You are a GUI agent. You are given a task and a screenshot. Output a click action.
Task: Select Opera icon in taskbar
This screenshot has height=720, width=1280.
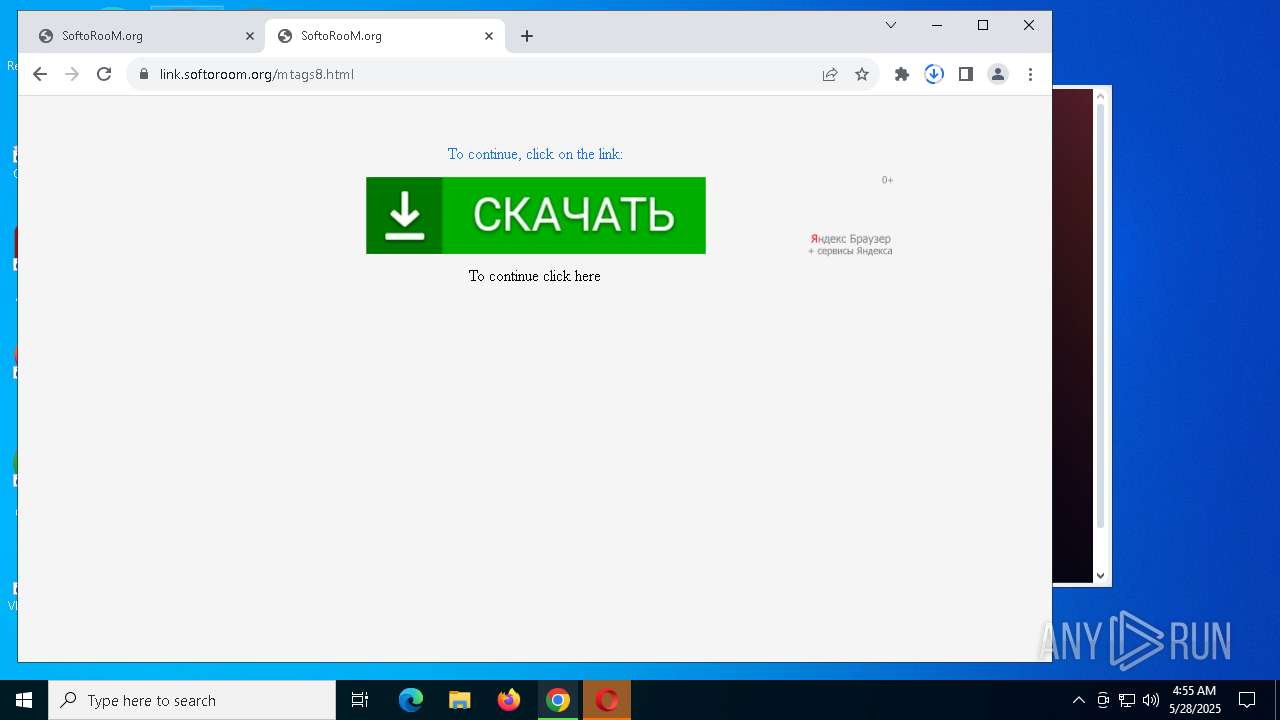(x=607, y=700)
